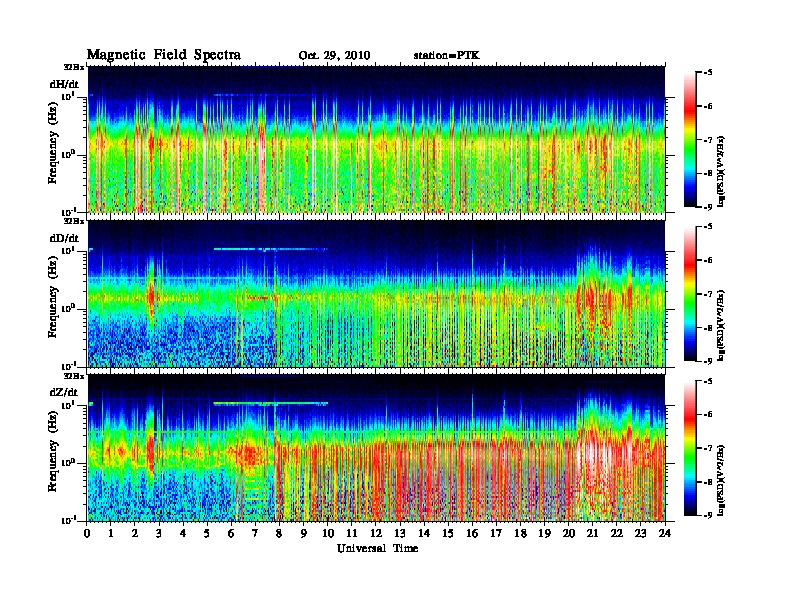792x612 pixels.
Task: Click the "32Hz" label of dZ/dt panel
Action: [x=74, y=376]
